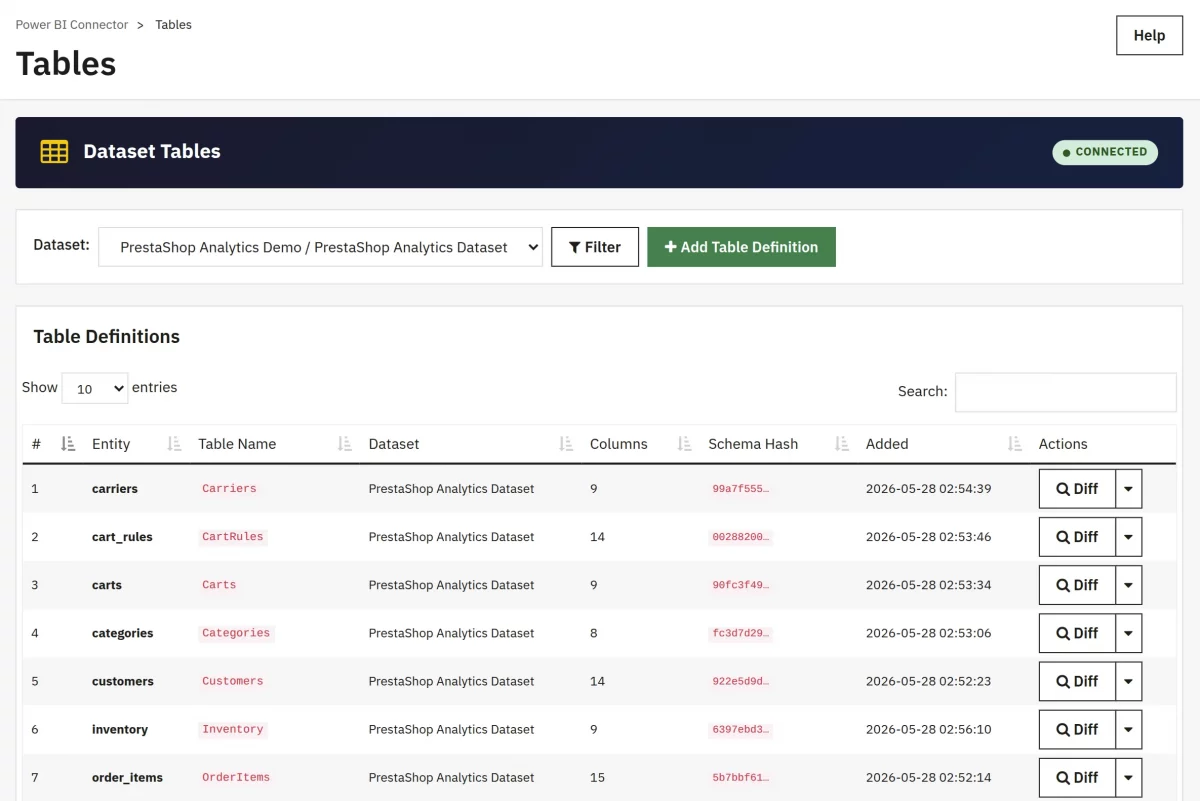
Task: Sort by Schema Hash icon
Action: click(x=842, y=444)
